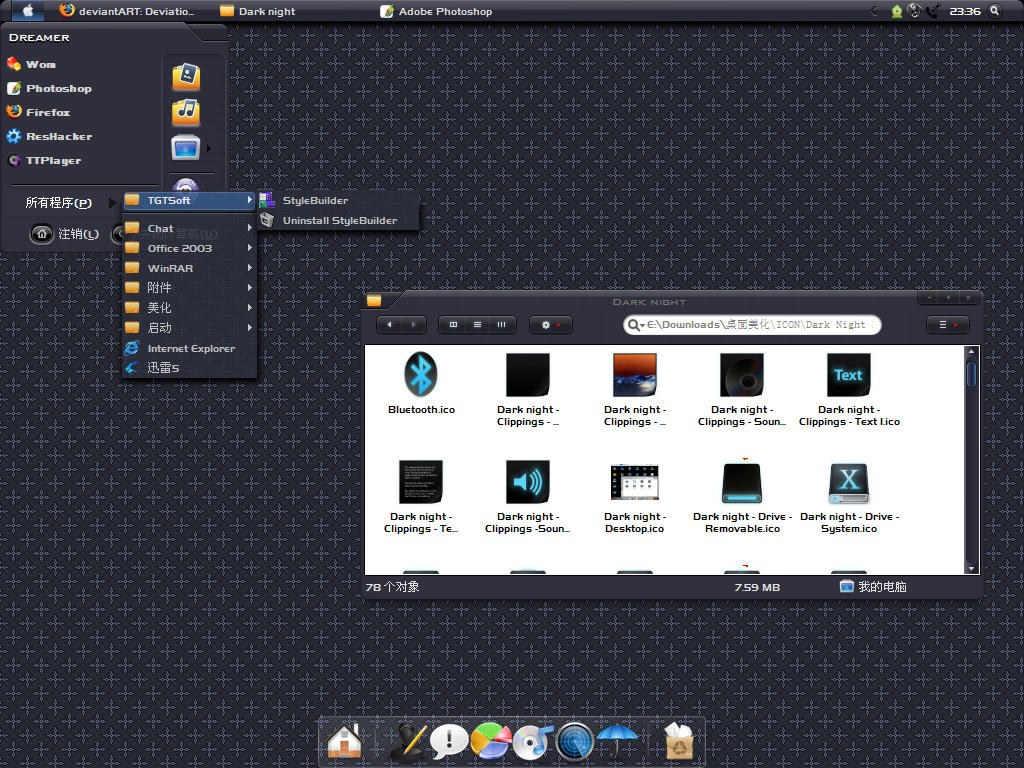Launch Photoshop from start menu
This screenshot has width=1024, height=768.
click(x=49, y=88)
